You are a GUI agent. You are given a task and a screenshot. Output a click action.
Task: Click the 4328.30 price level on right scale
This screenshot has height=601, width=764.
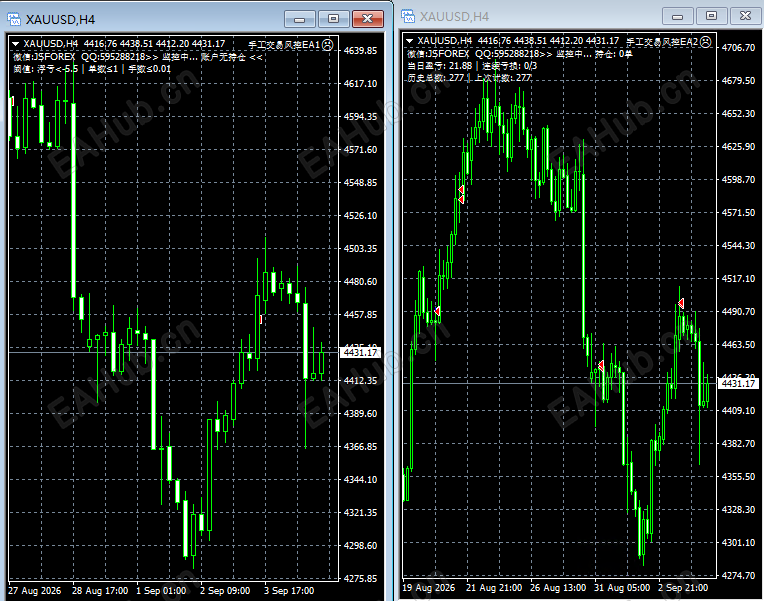point(738,510)
